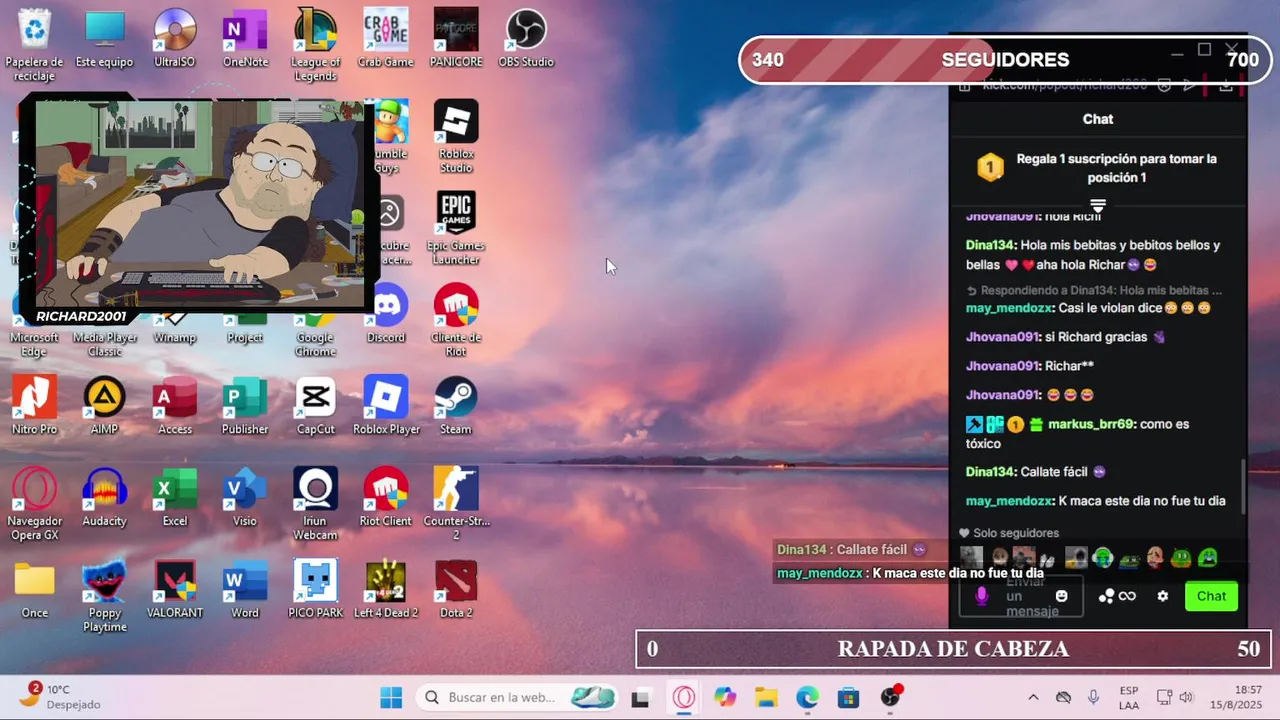Launch Audacity from the desktop

105,498
